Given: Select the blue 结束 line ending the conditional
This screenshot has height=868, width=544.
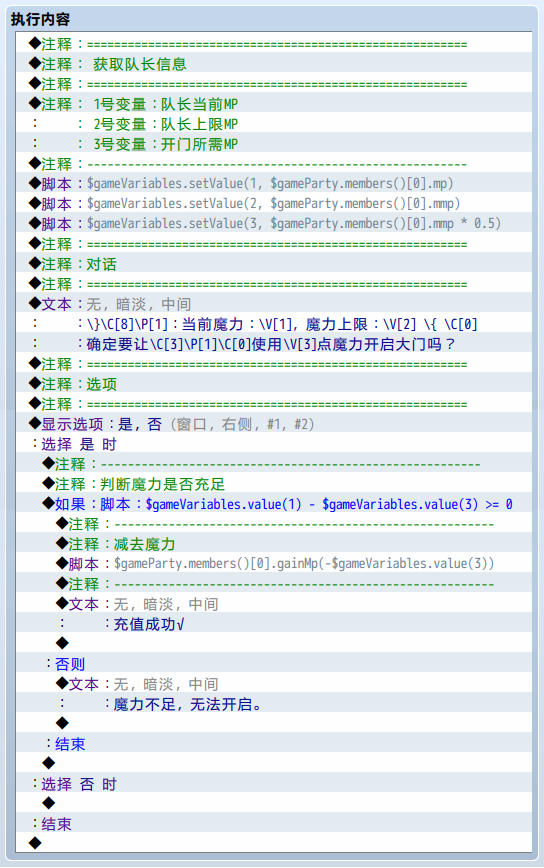Looking at the screenshot, I should click(274, 744).
